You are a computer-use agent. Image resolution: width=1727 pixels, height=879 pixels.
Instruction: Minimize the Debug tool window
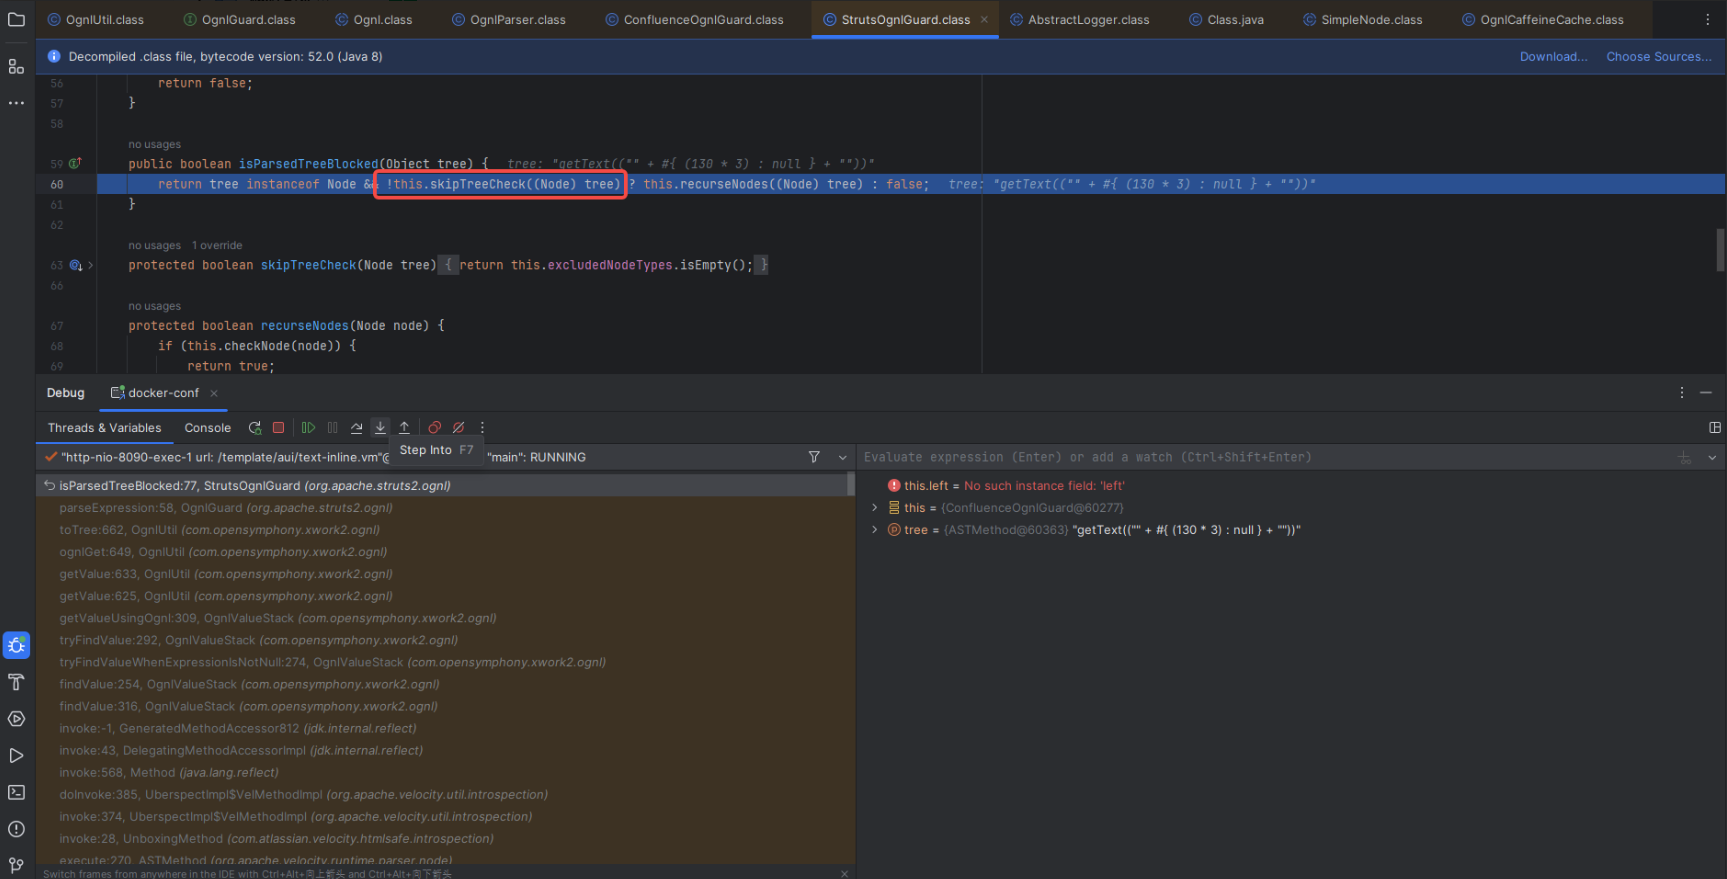point(1706,393)
